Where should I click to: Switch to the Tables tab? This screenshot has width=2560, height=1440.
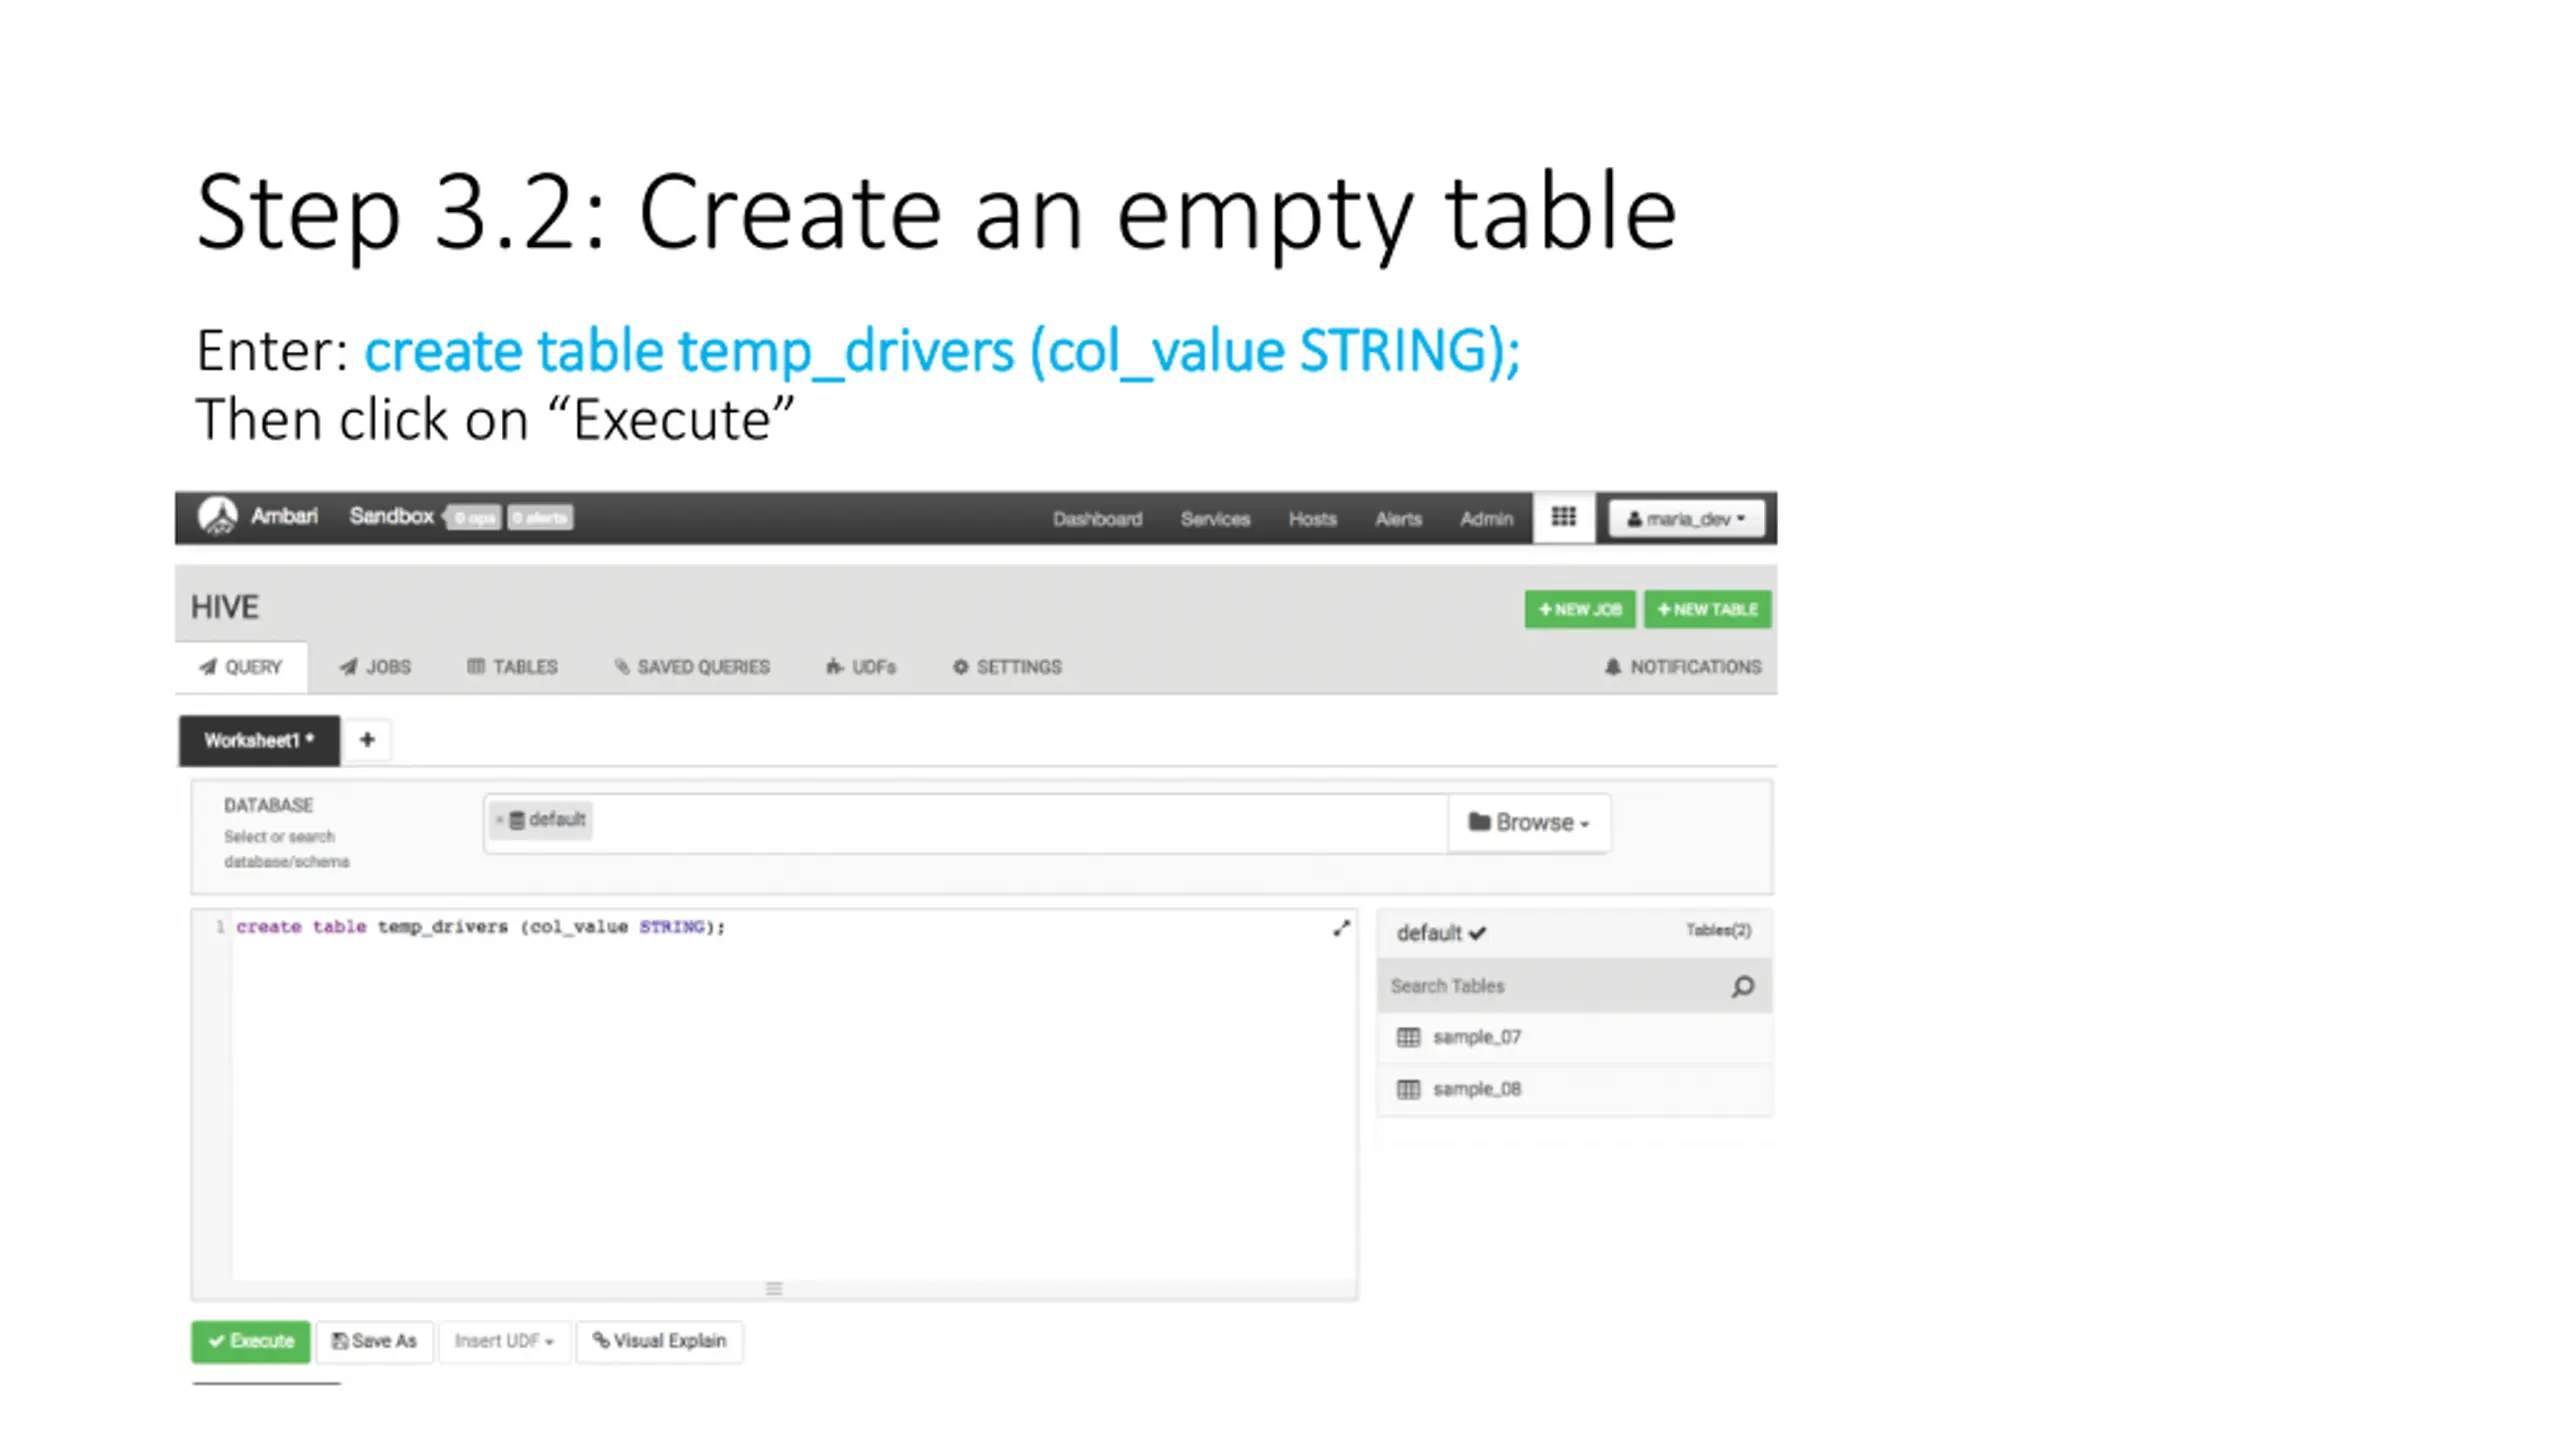coord(512,667)
